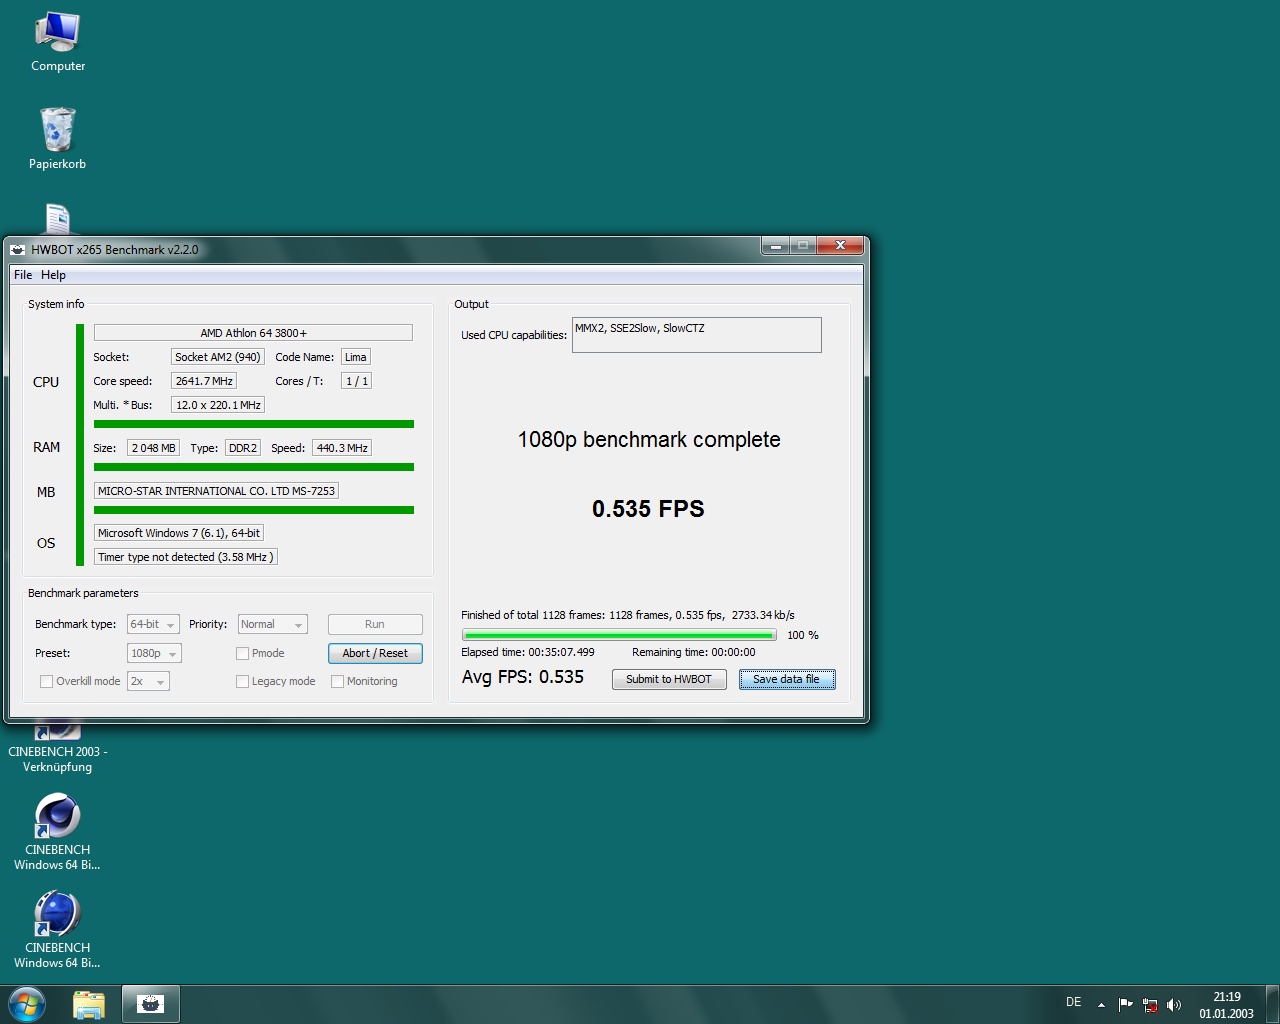
Task: Open the clock showing 21:19
Action: [1226, 1004]
